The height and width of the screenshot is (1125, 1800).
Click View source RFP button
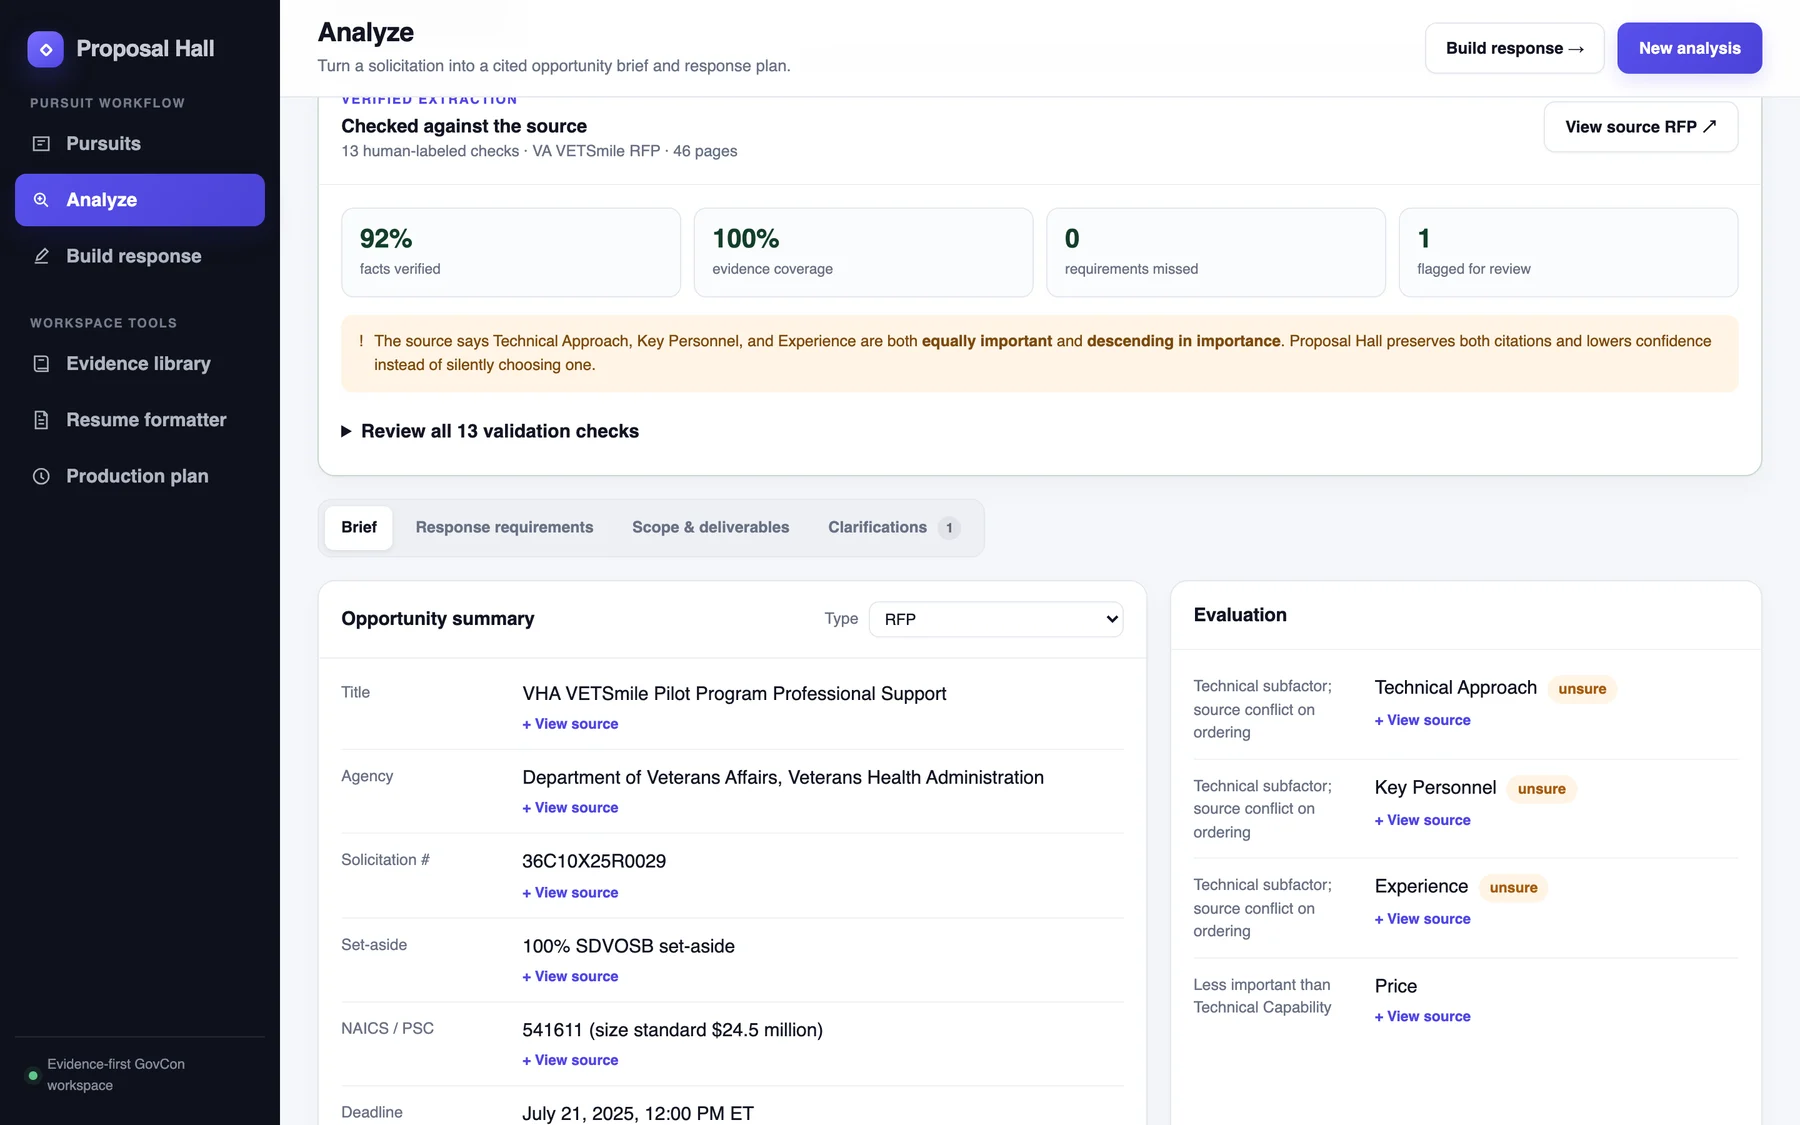[1640, 127]
